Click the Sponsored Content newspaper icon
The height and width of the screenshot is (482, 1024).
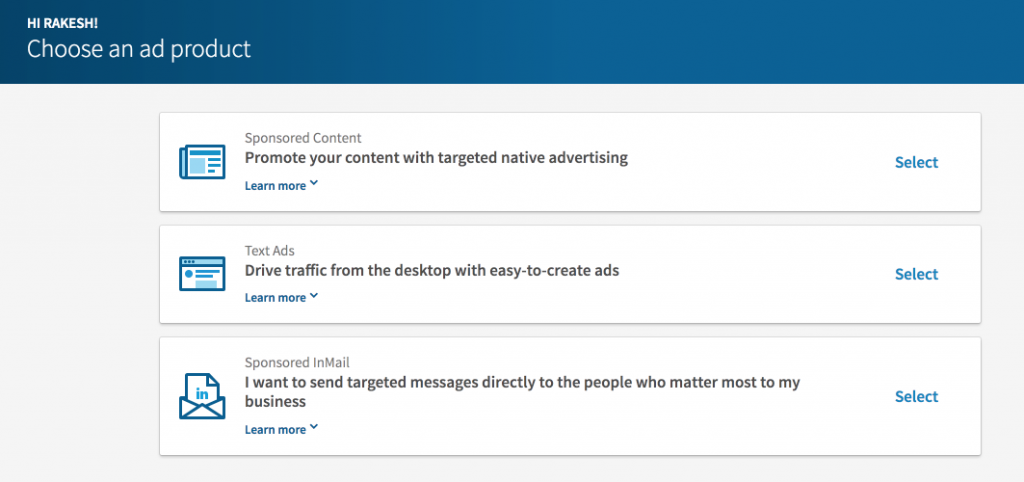pyautogui.click(x=202, y=162)
